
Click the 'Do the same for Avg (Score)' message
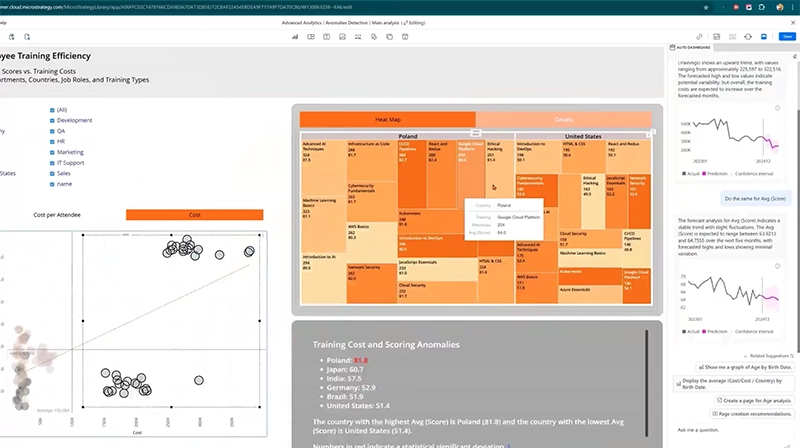755,198
